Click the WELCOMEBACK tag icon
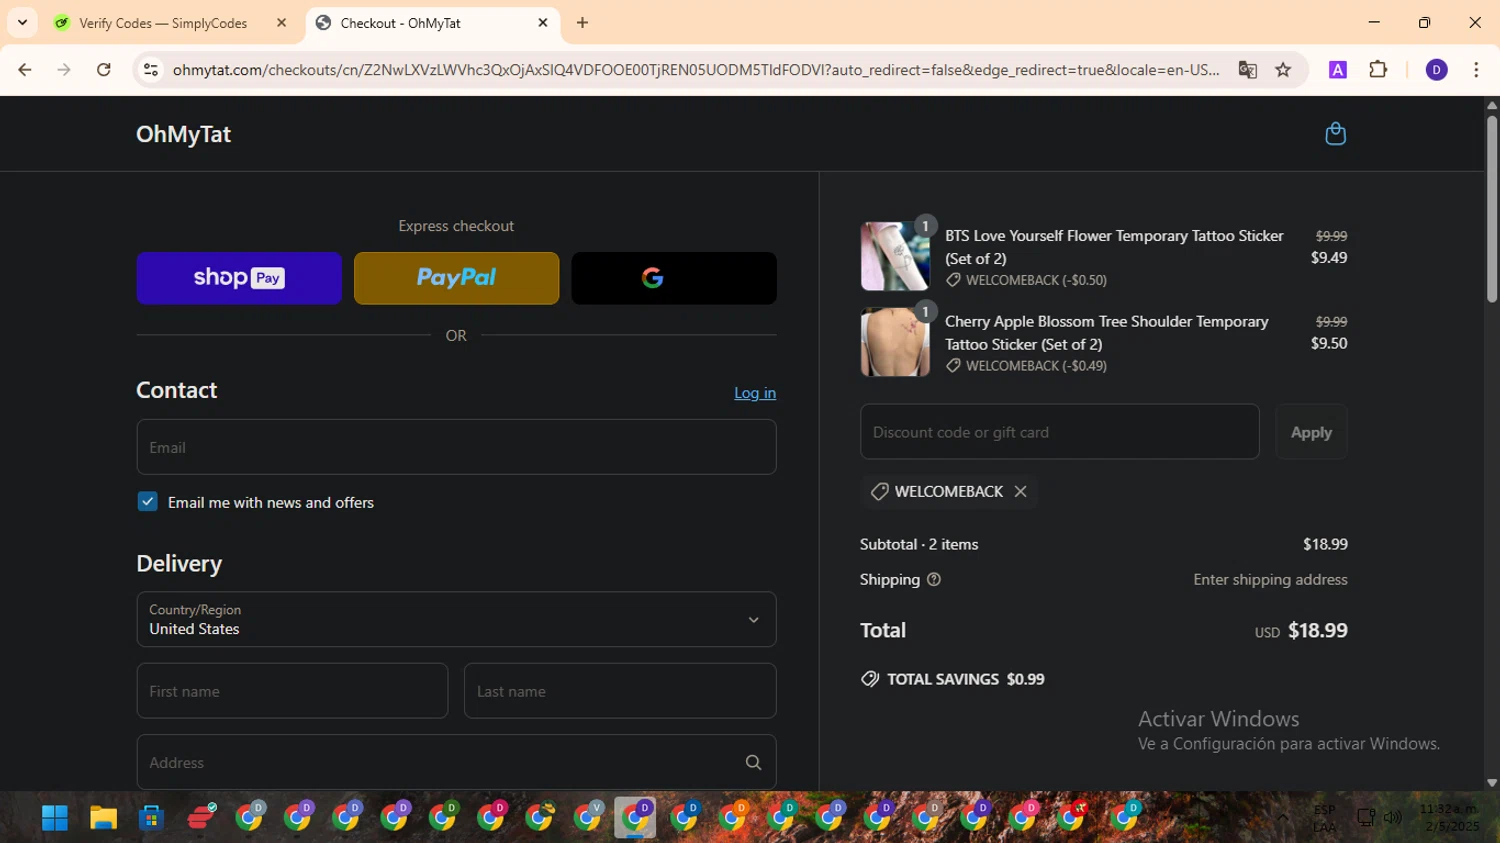The height and width of the screenshot is (843, 1500). click(x=880, y=492)
